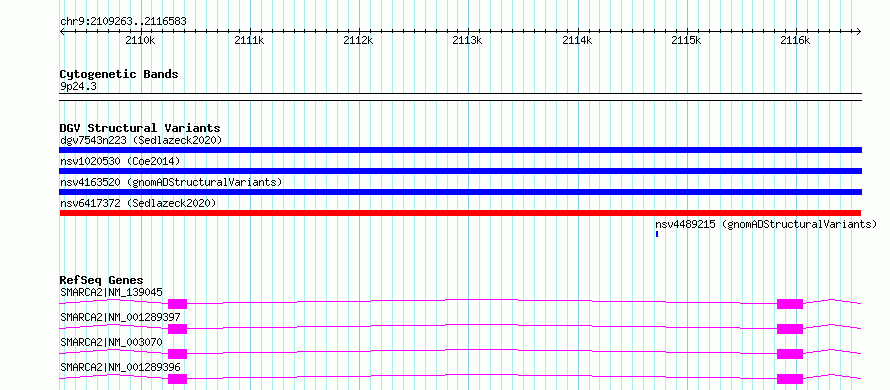This screenshot has height=390, width=890.
Task: Click the 9p24.3 band label
Action: click(x=78, y=86)
